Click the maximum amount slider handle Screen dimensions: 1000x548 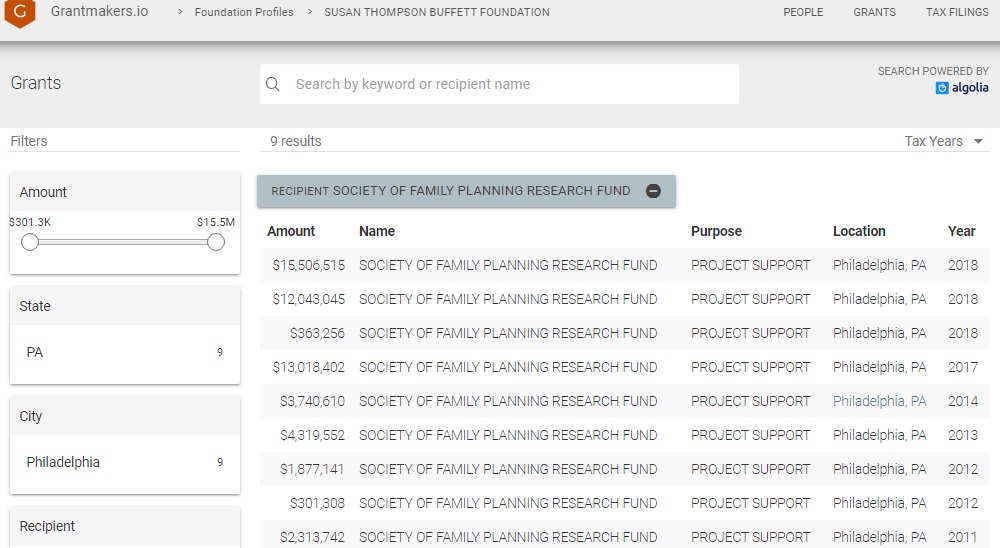point(216,242)
